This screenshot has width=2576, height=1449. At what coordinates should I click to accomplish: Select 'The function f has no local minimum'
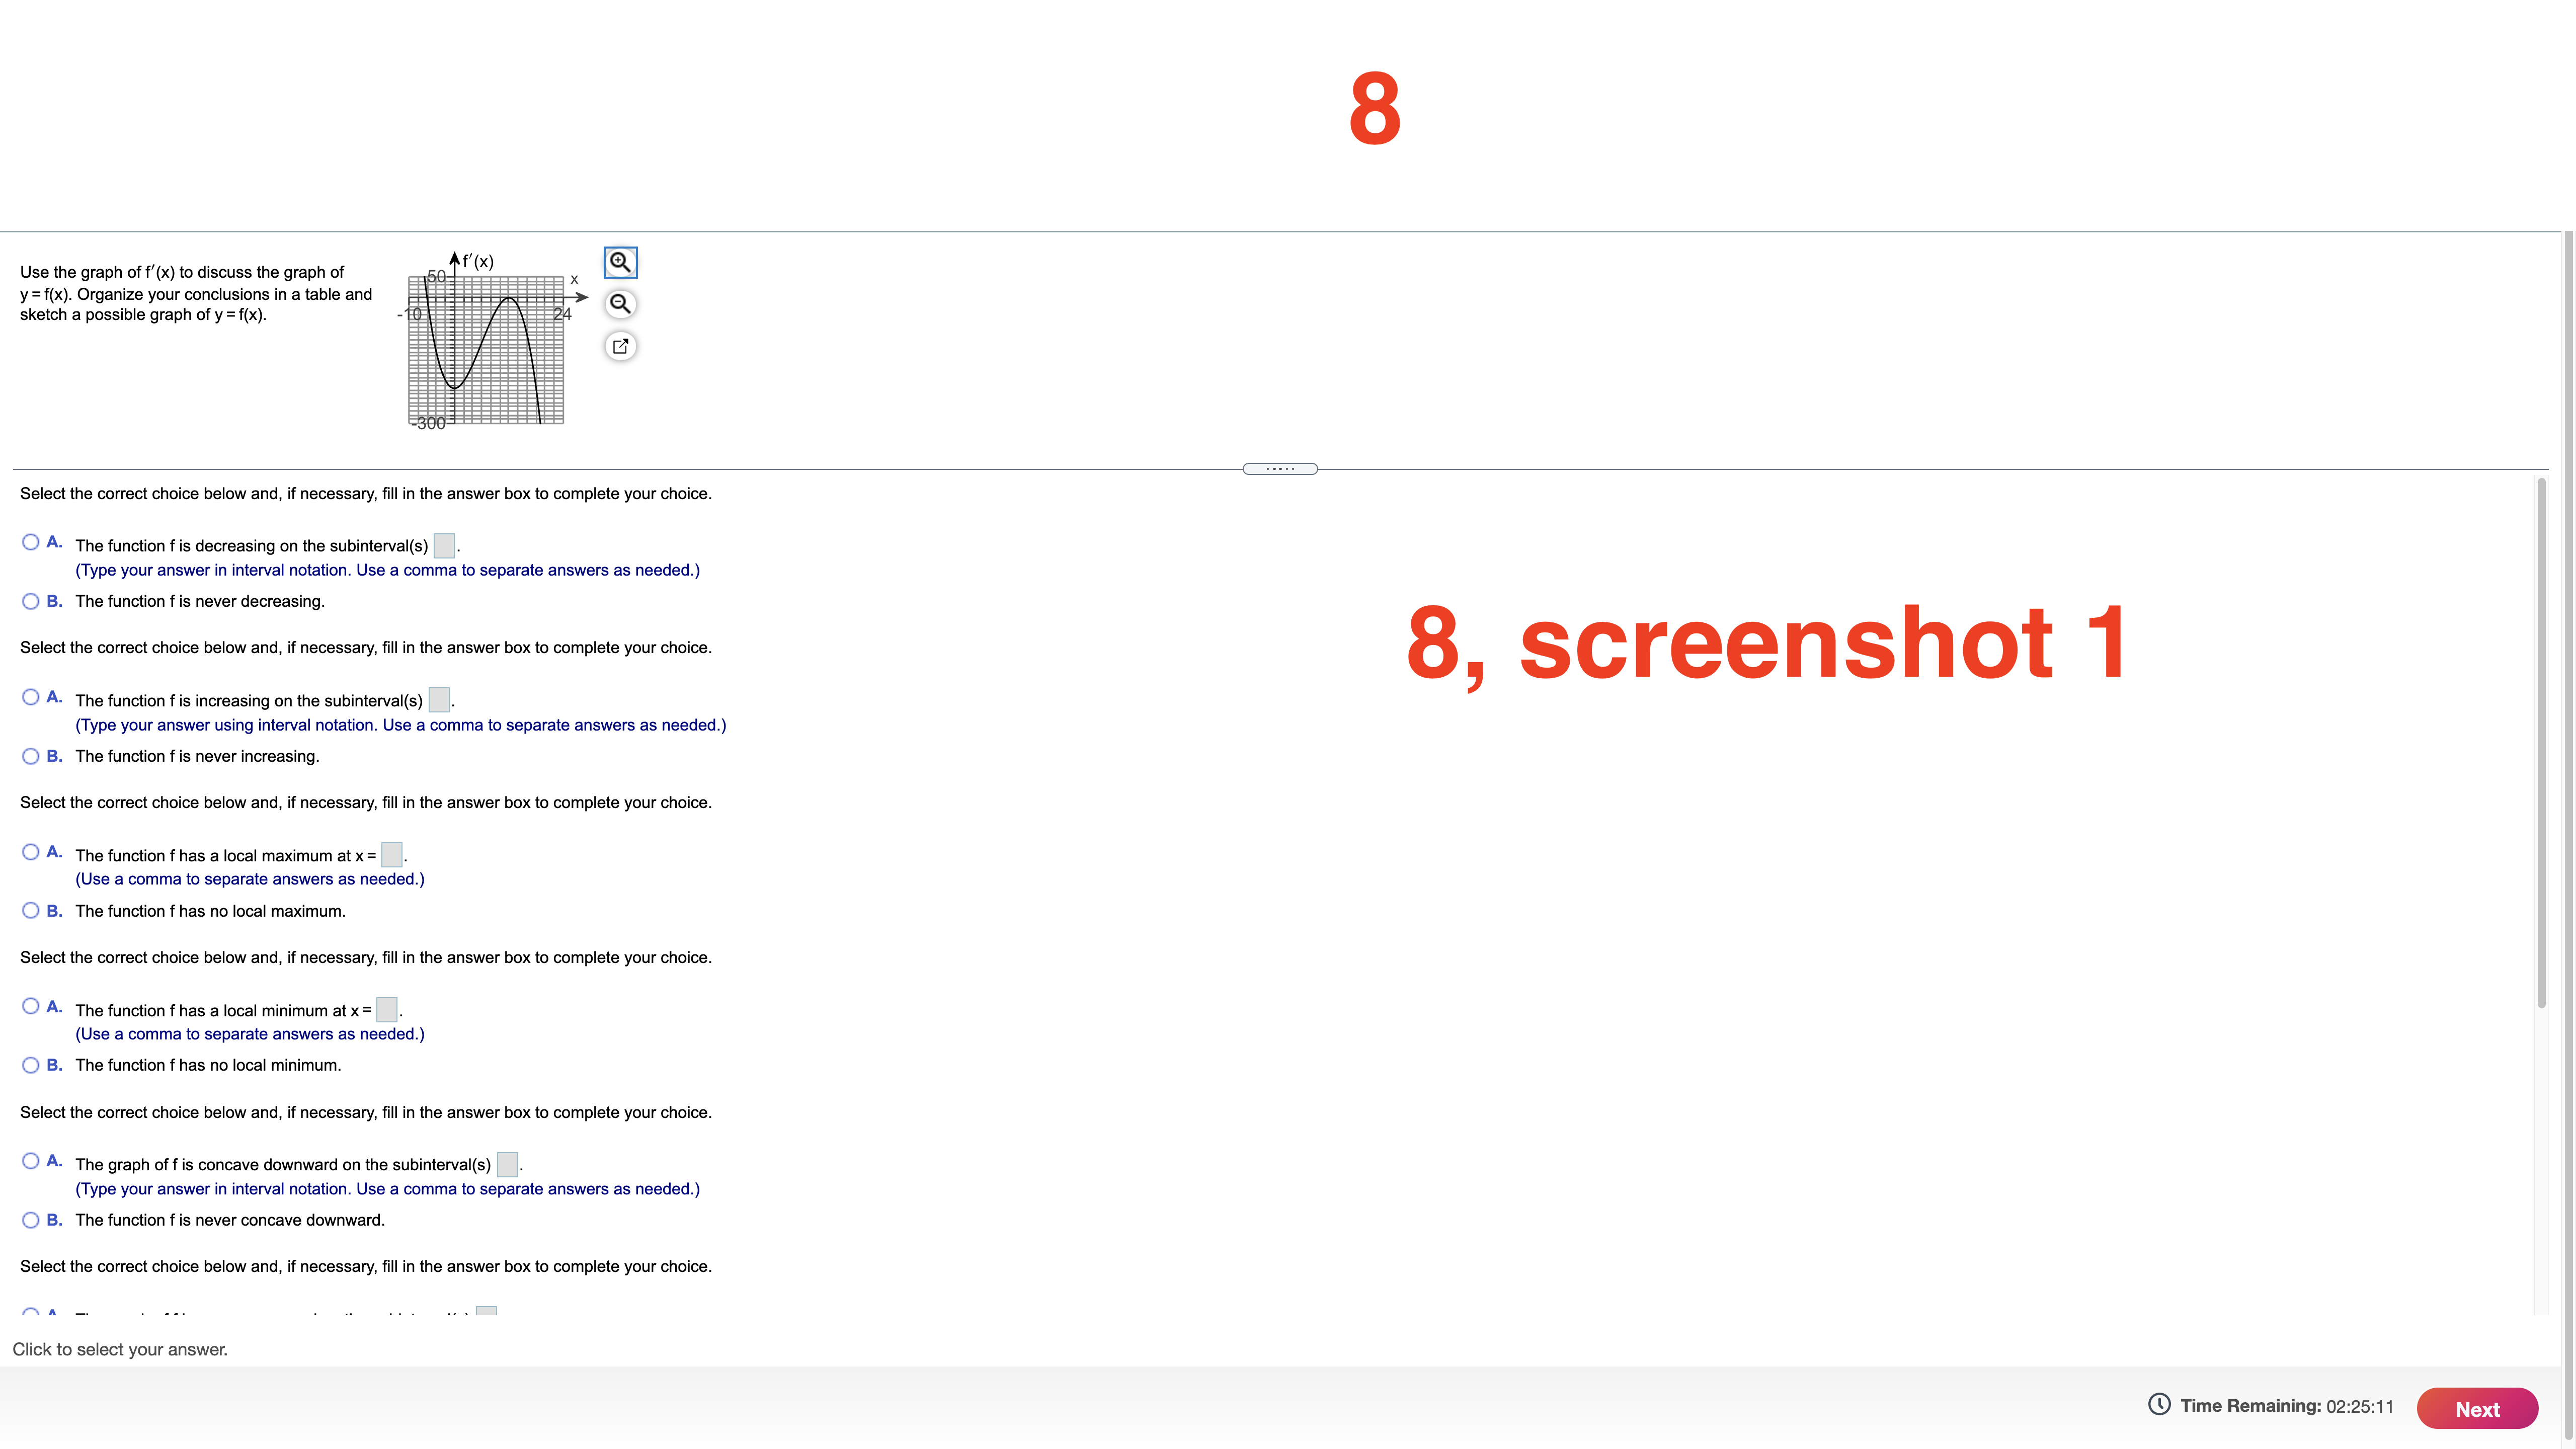point(30,1064)
